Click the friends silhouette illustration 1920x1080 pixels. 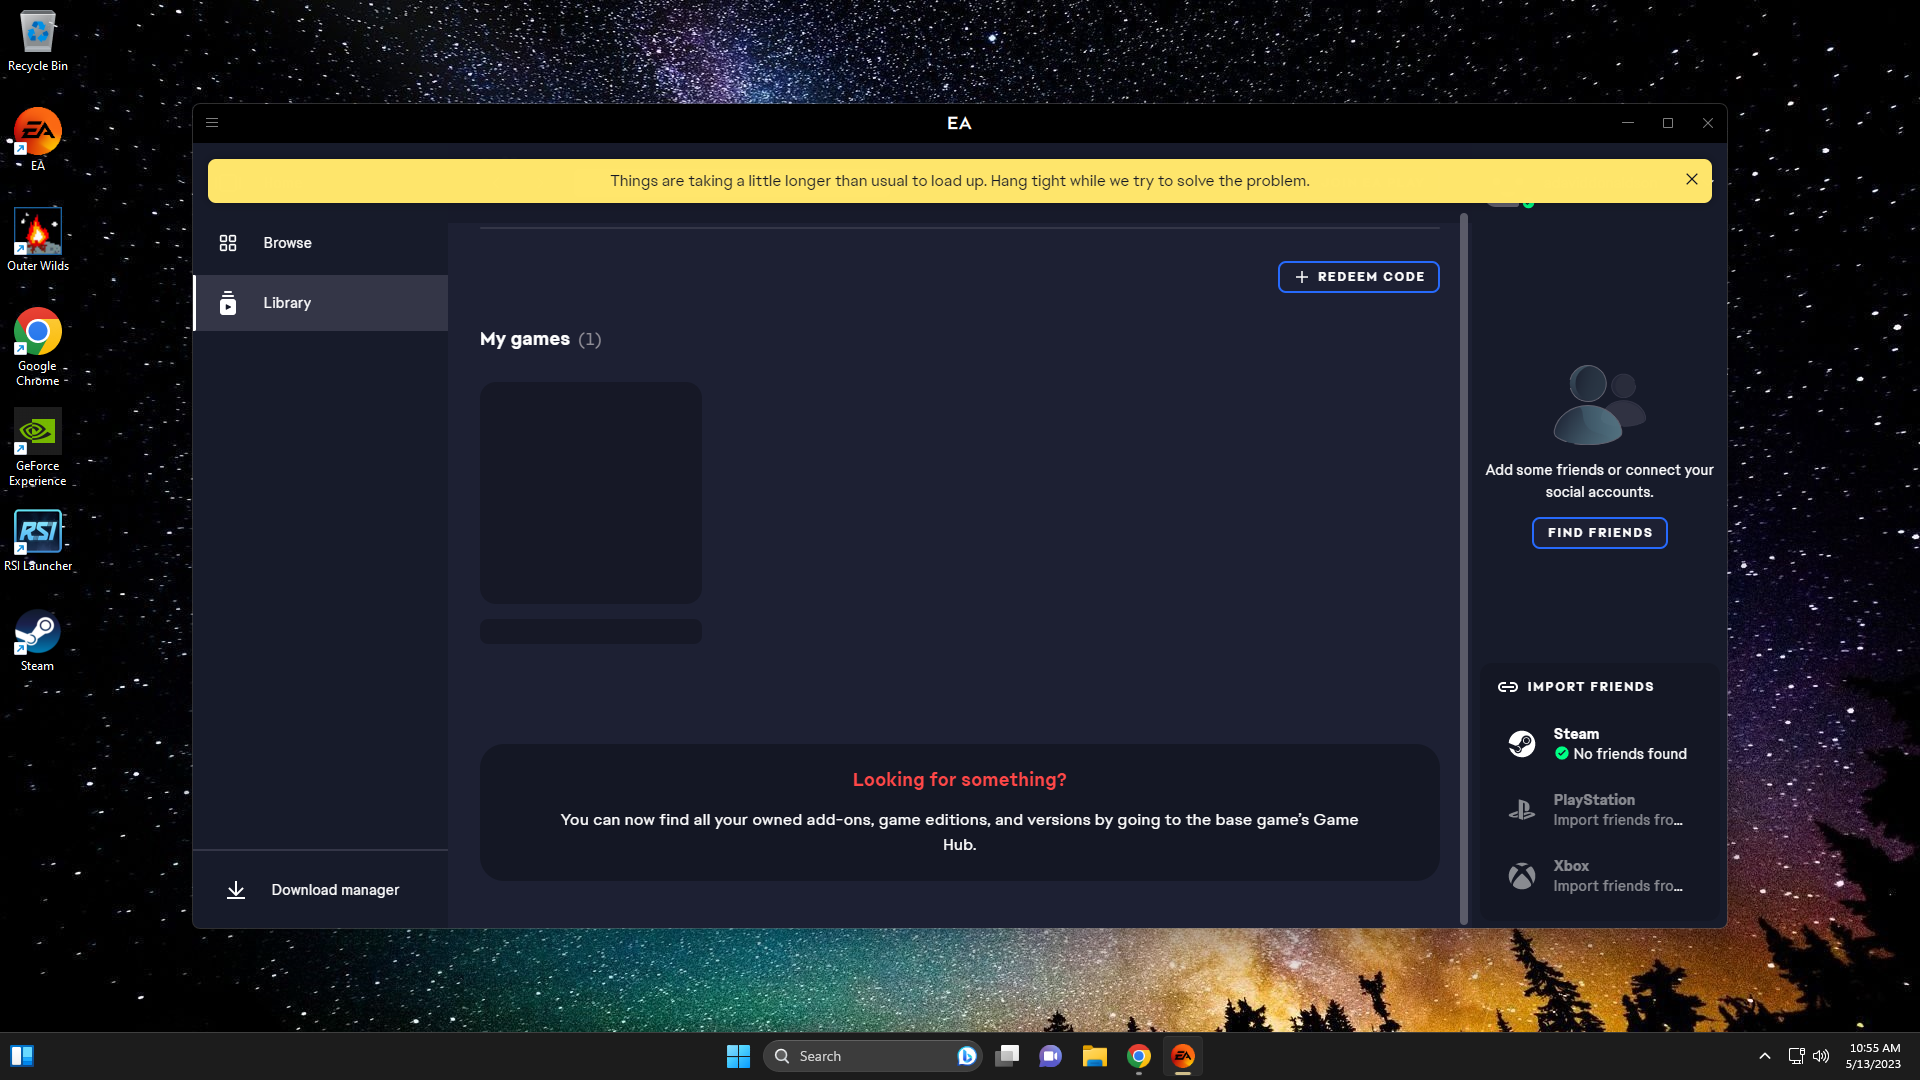(1599, 404)
